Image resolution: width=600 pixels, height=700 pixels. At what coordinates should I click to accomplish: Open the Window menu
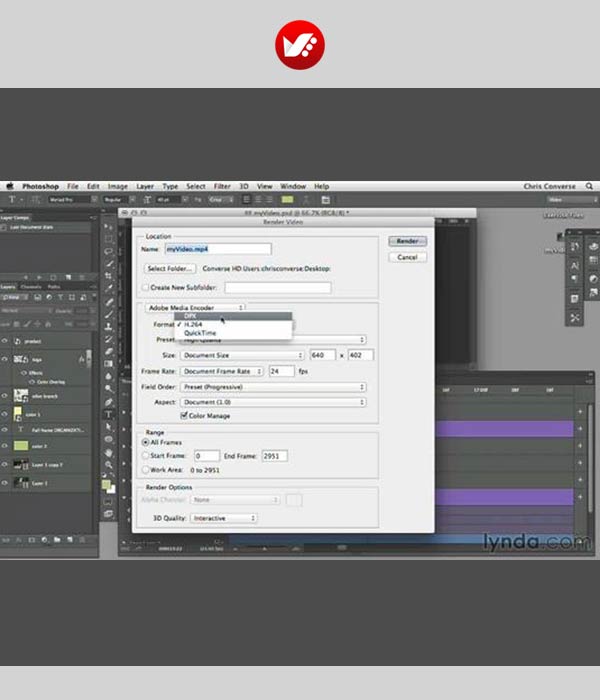point(293,186)
